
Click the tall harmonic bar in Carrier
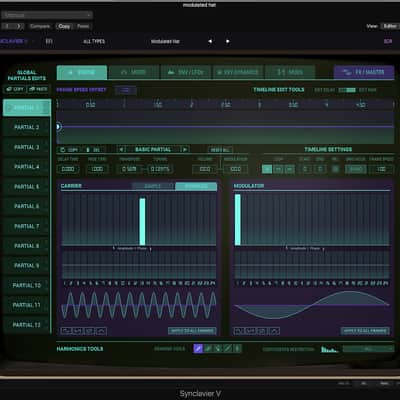[142, 222]
